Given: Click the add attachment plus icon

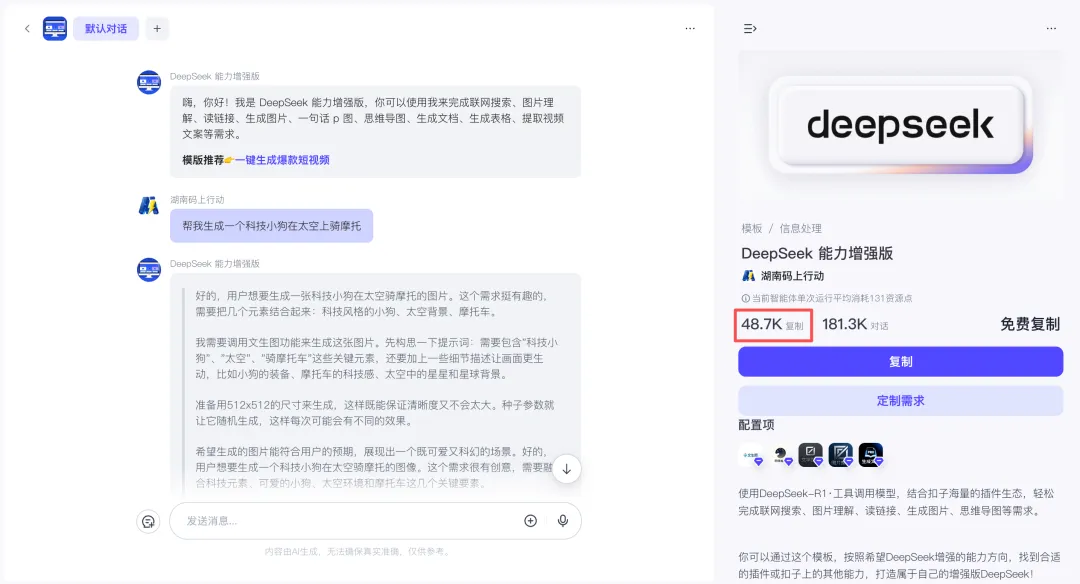Looking at the screenshot, I should (x=530, y=521).
